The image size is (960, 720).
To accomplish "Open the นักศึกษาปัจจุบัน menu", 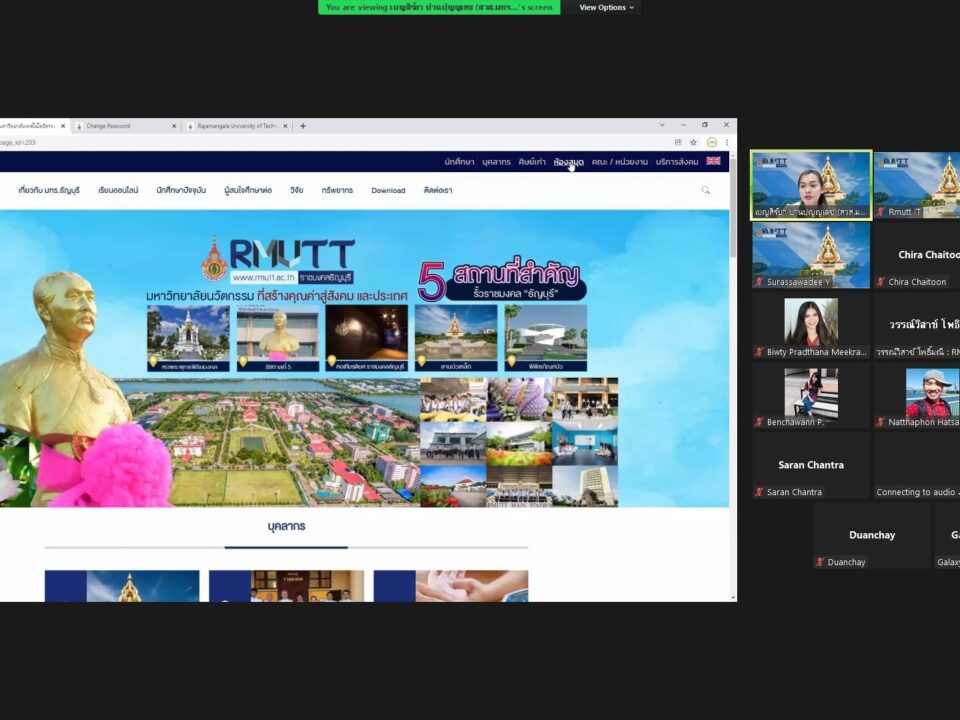I will pos(181,190).
